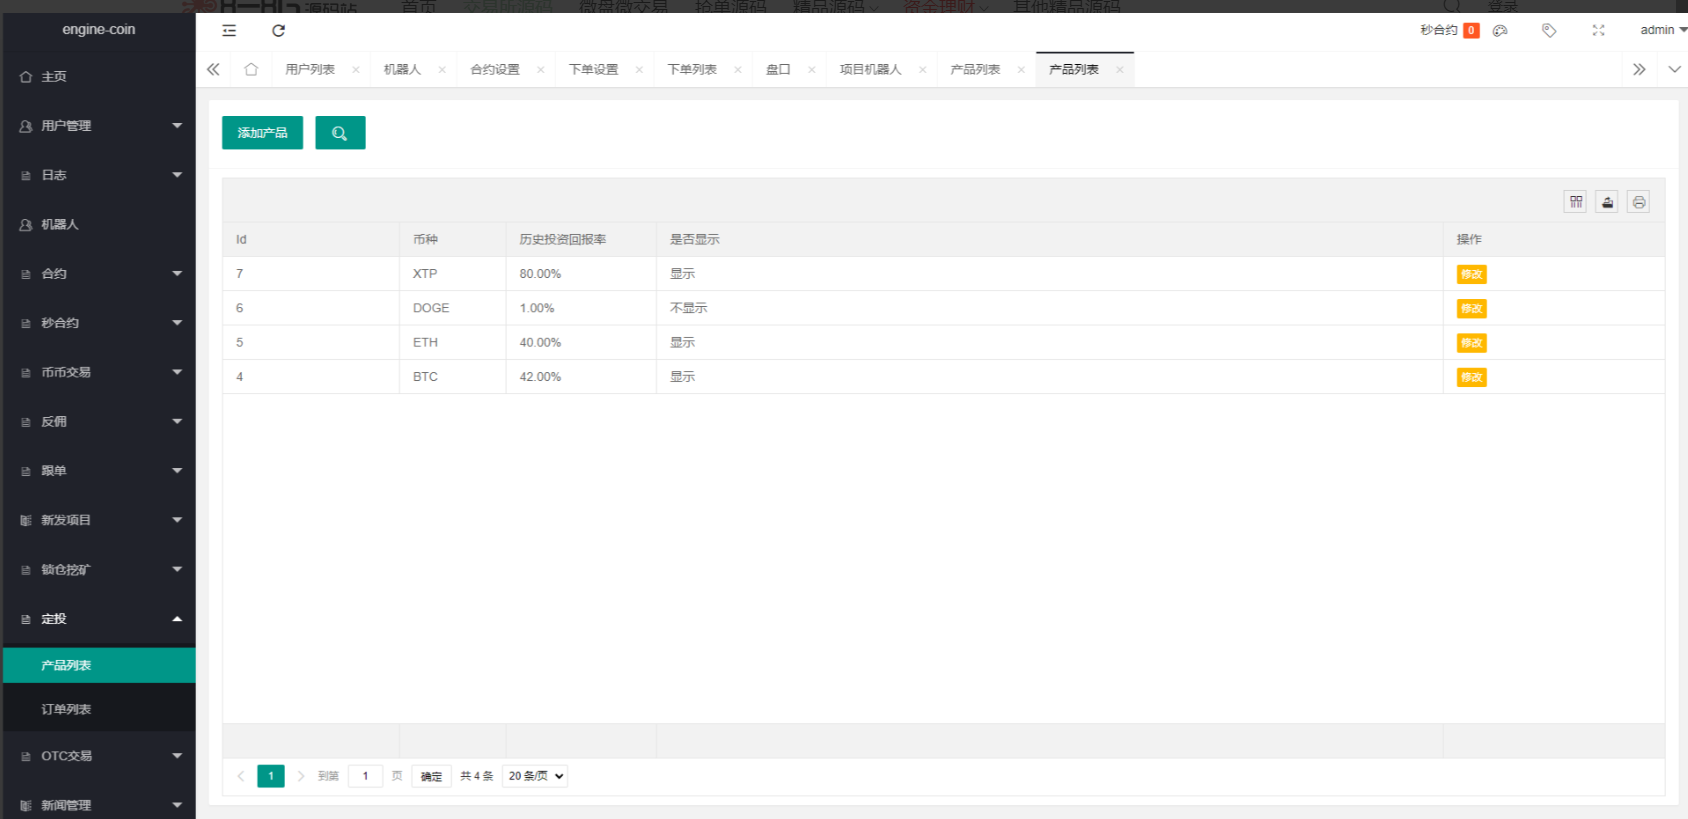The image size is (1688, 819).
Task: Toggle the fullscreen icon in header
Action: pyautogui.click(x=1598, y=30)
